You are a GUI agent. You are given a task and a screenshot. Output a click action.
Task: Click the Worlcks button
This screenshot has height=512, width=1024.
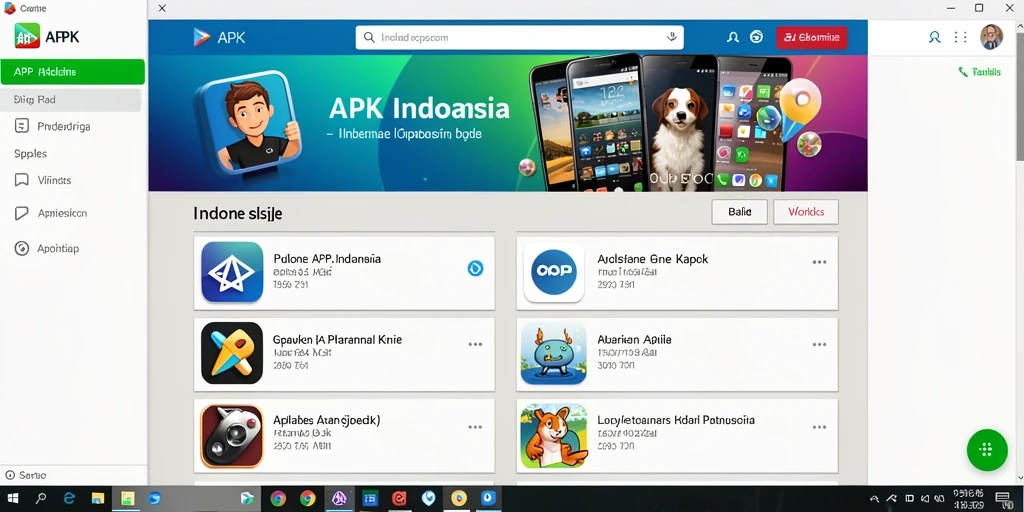coord(806,212)
